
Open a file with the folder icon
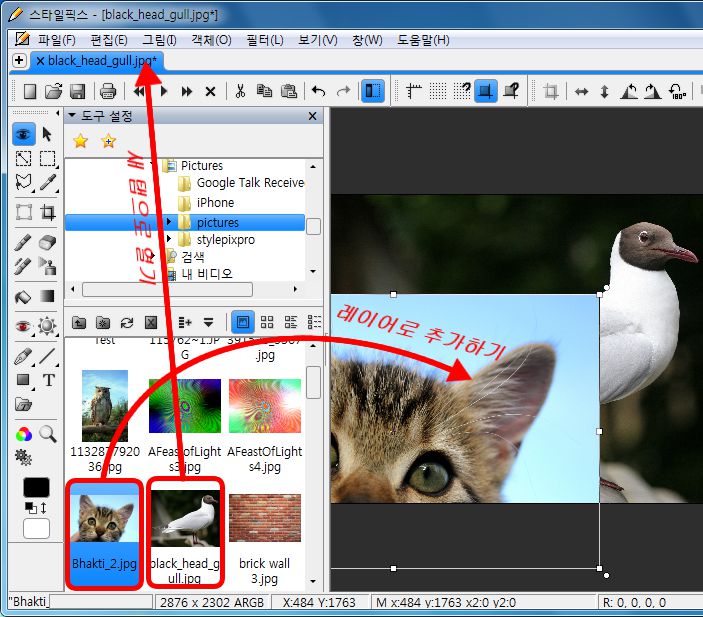pos(53,91)
